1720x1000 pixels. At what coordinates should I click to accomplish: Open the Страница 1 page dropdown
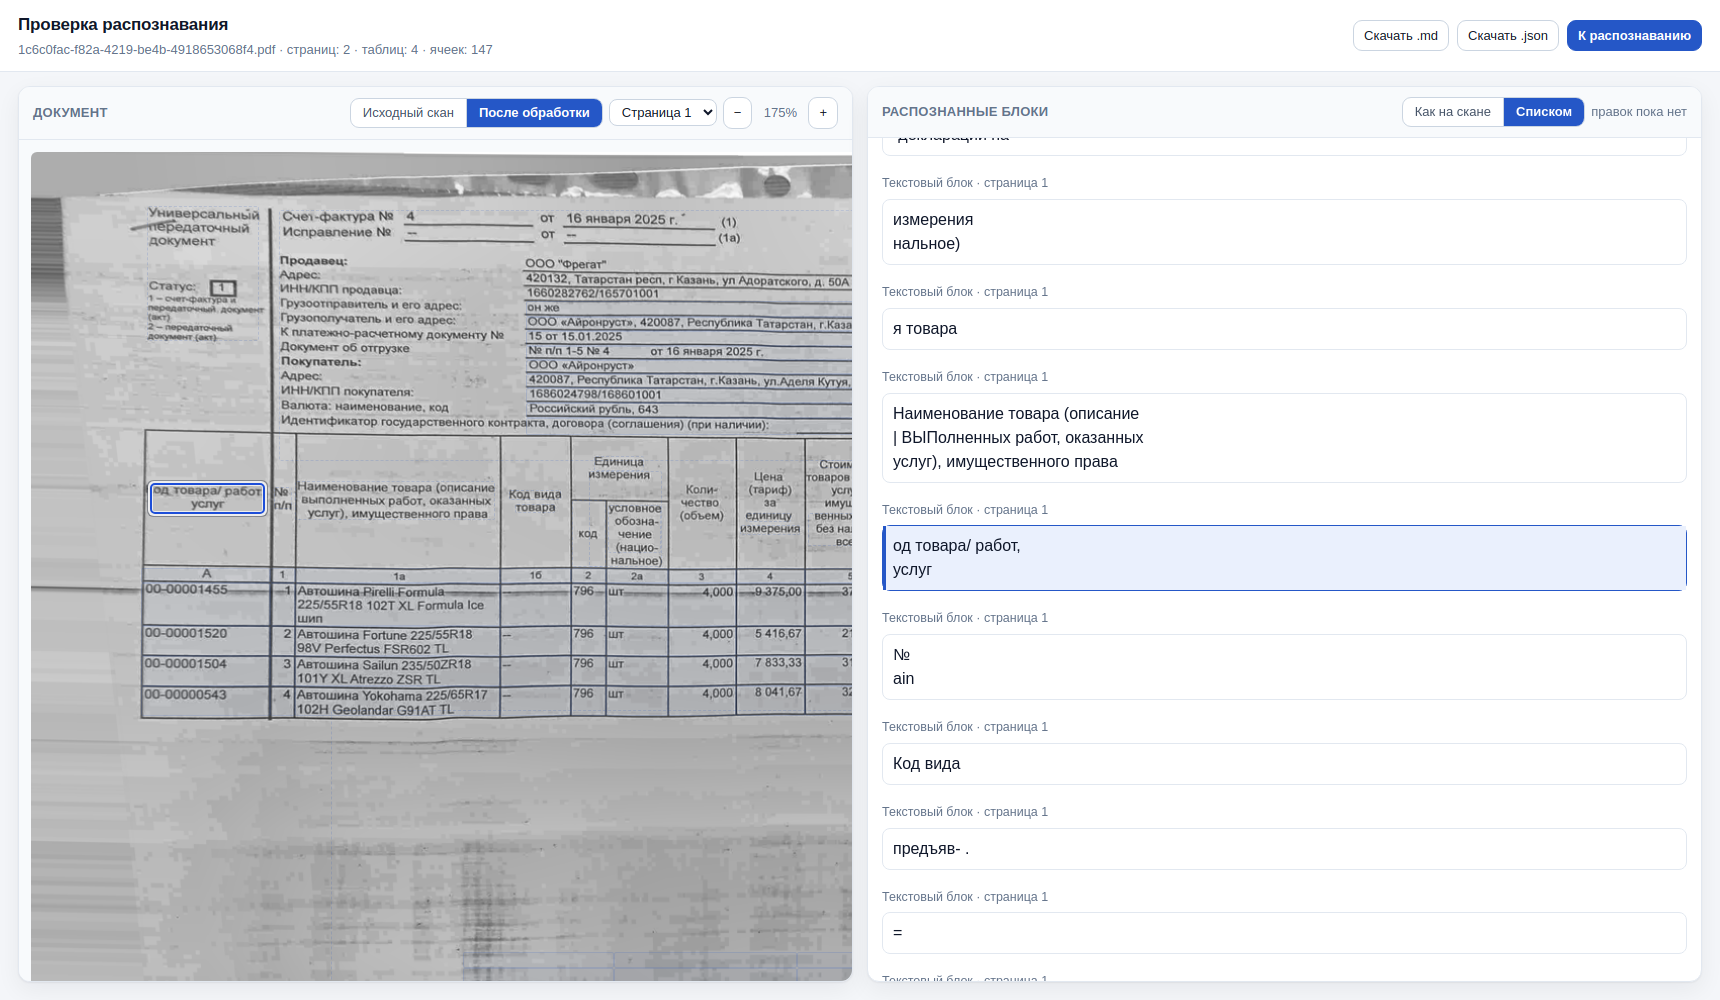pos(663,112)
